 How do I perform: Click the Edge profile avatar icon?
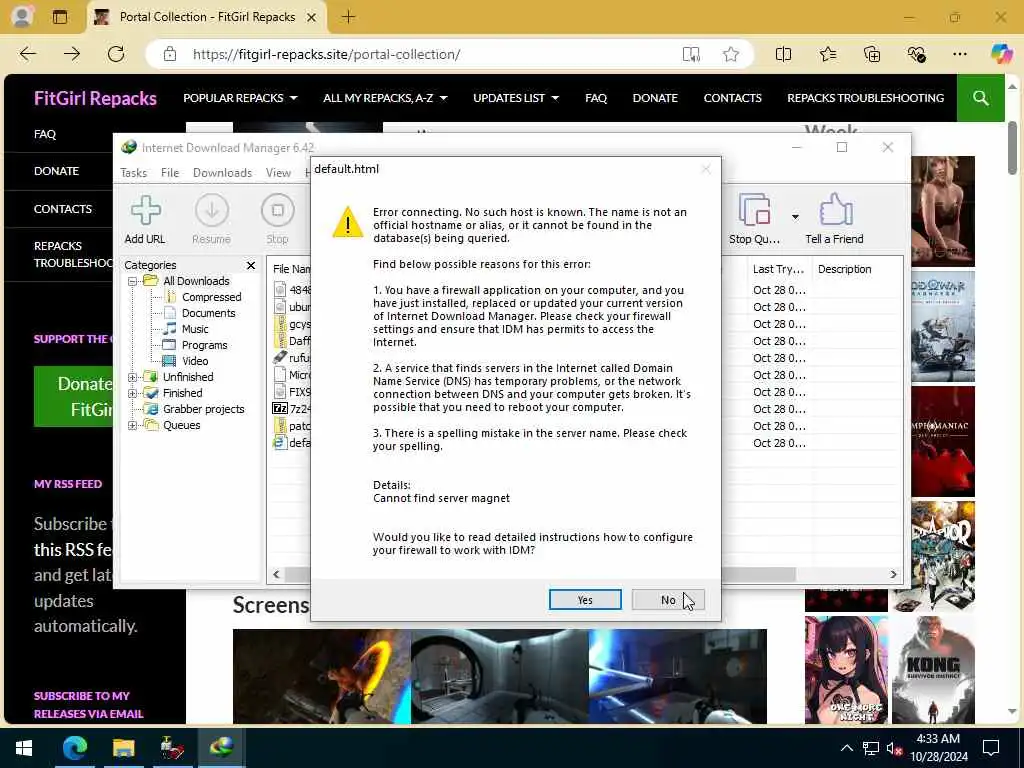click(x=22, y=17)
